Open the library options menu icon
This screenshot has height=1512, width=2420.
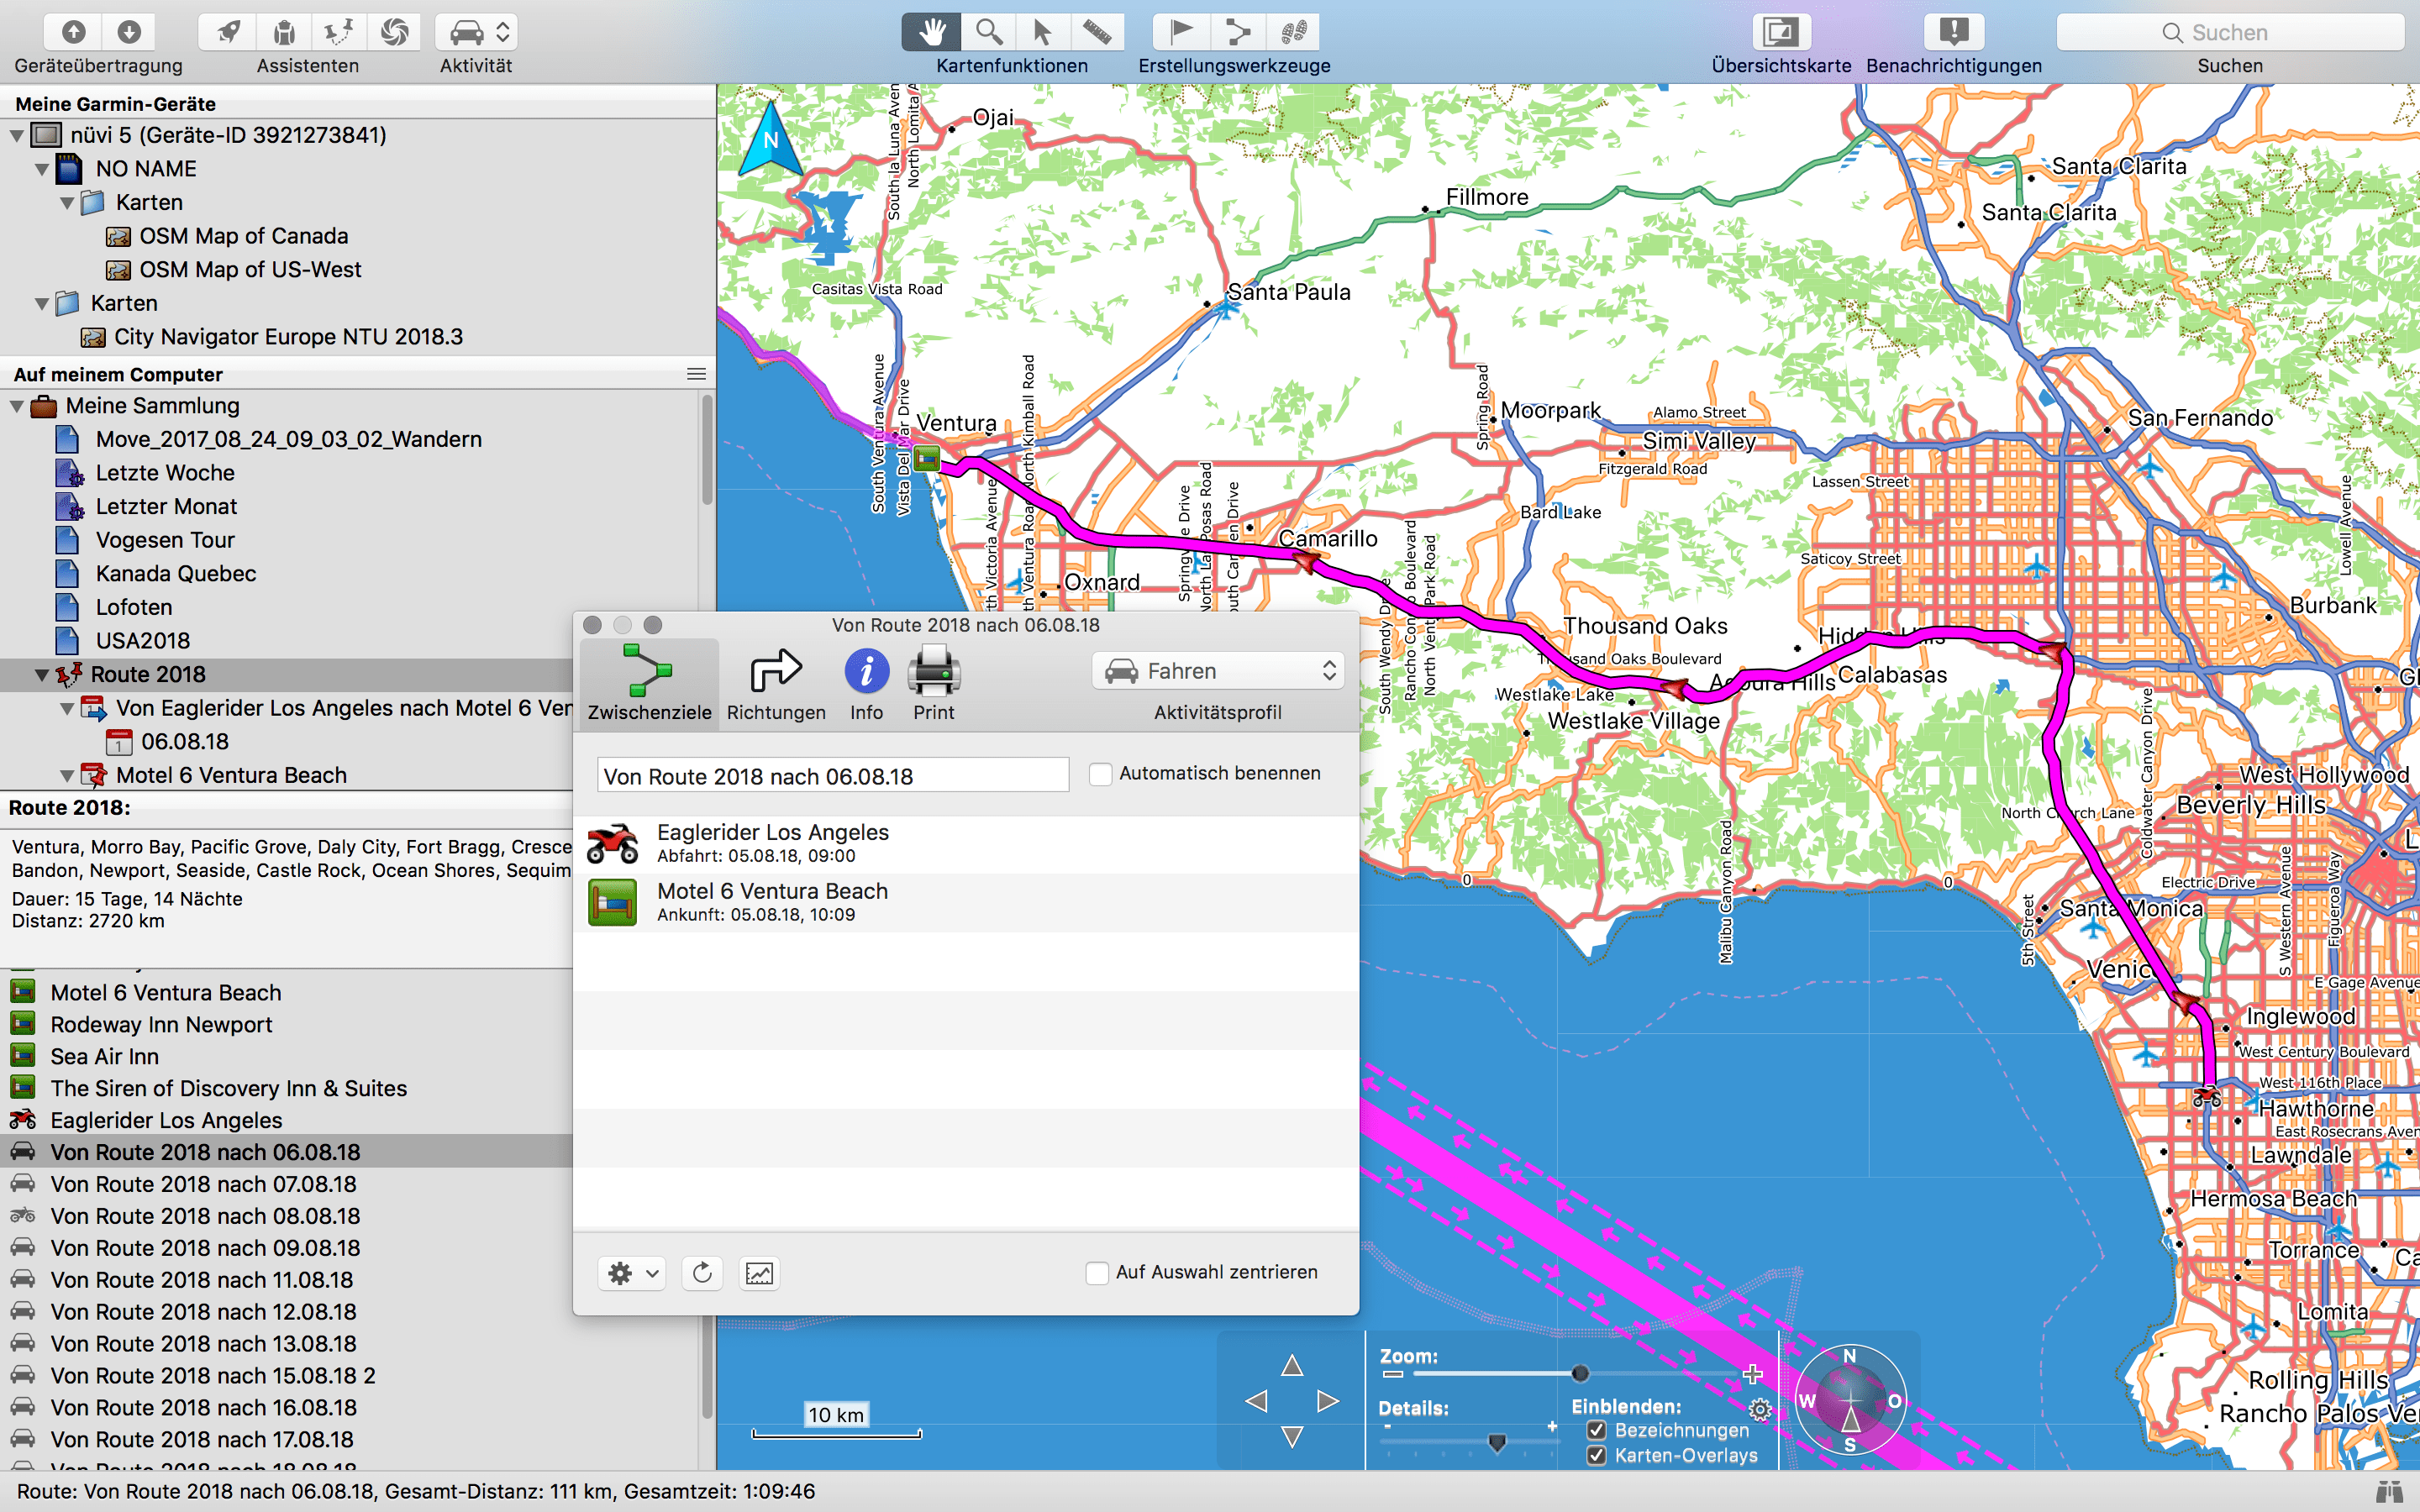click(696, 374)
